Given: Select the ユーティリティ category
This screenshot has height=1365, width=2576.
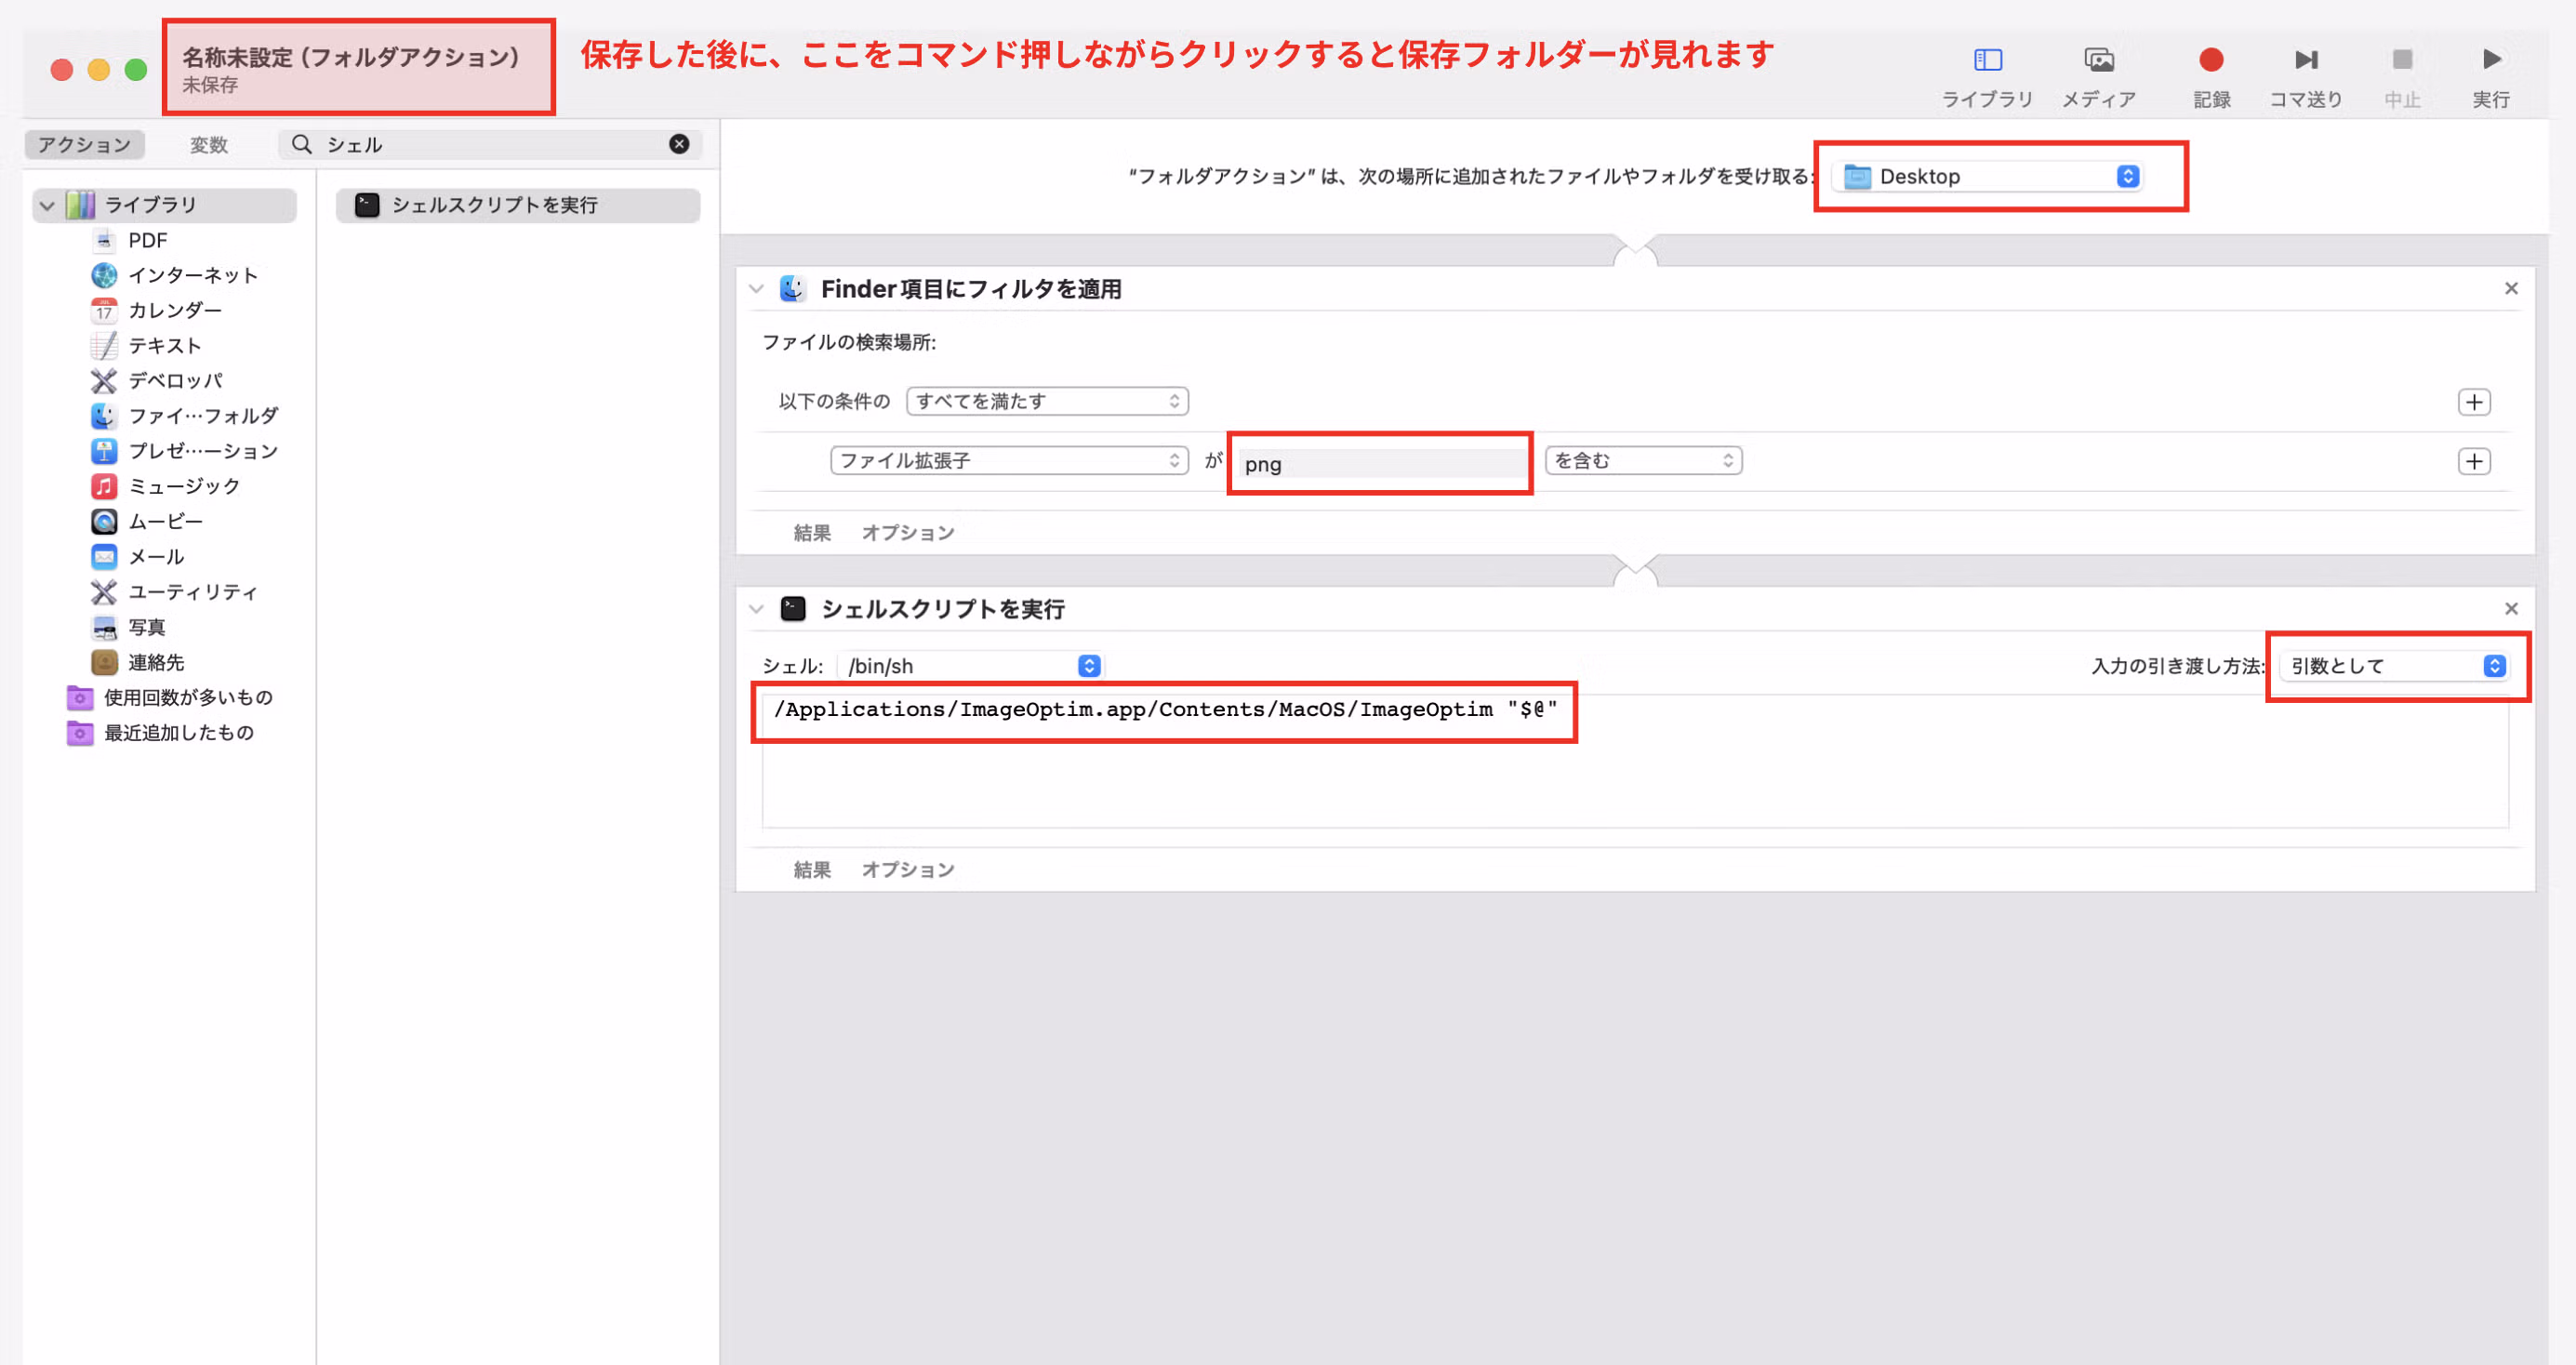Looking at the screenshot, I should point(175,592).
